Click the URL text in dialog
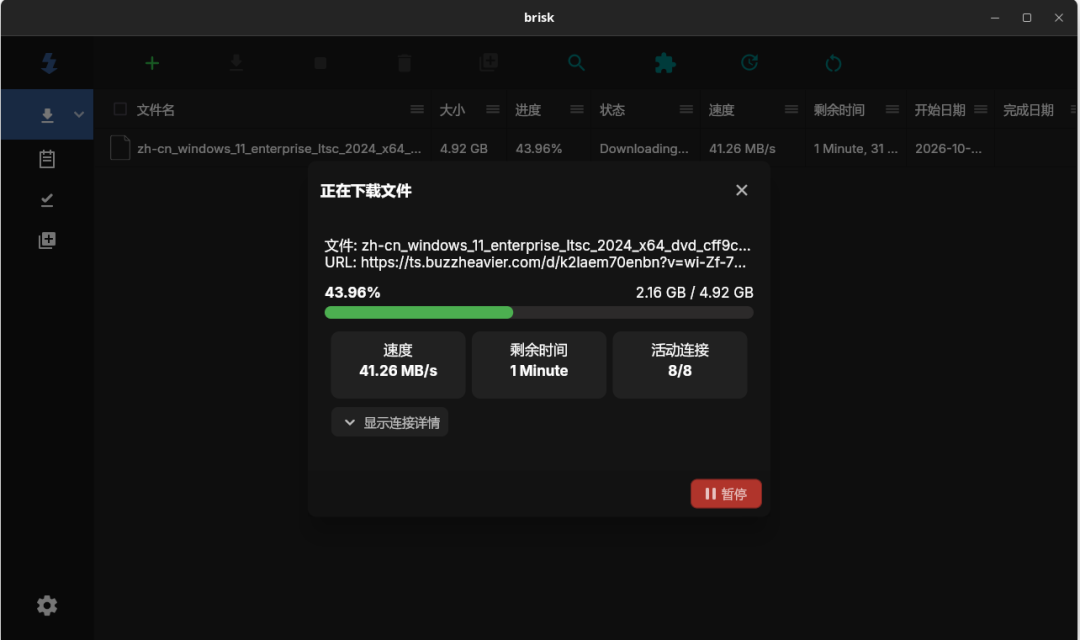The height and width of the screenshot is (640, 1080). coord(535,262)
